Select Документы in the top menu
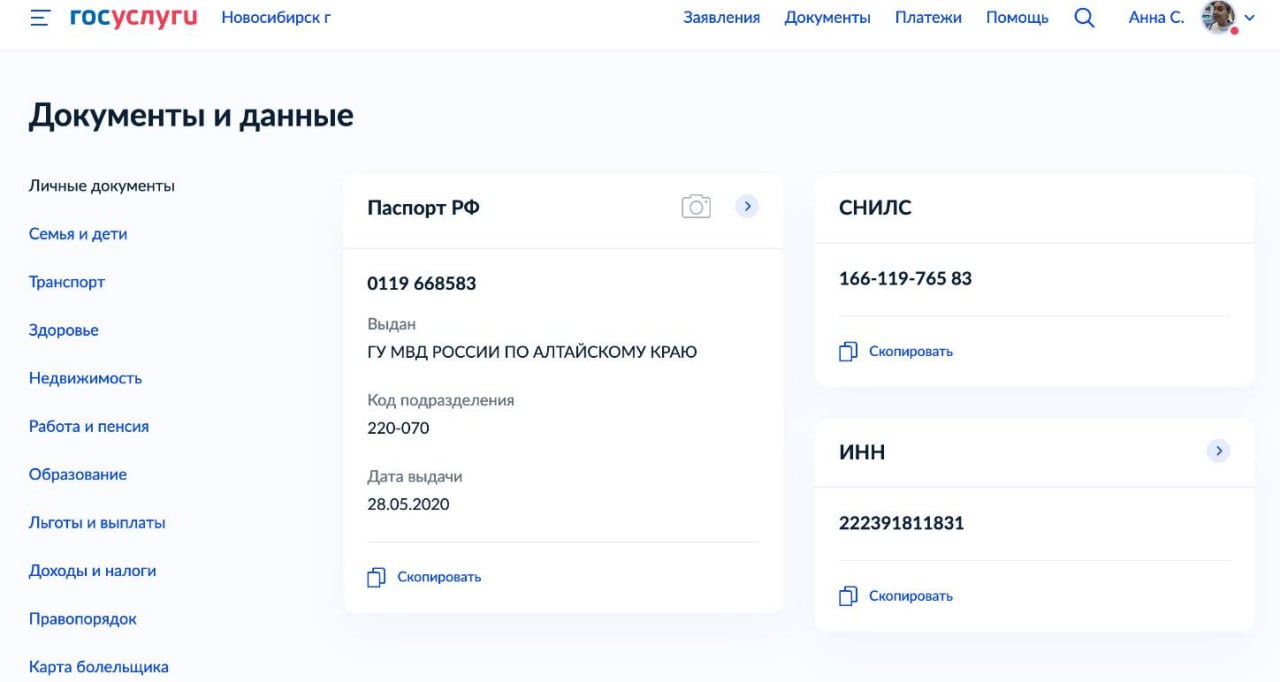This screenshot has height=682, width=1280. coord(827,17)
